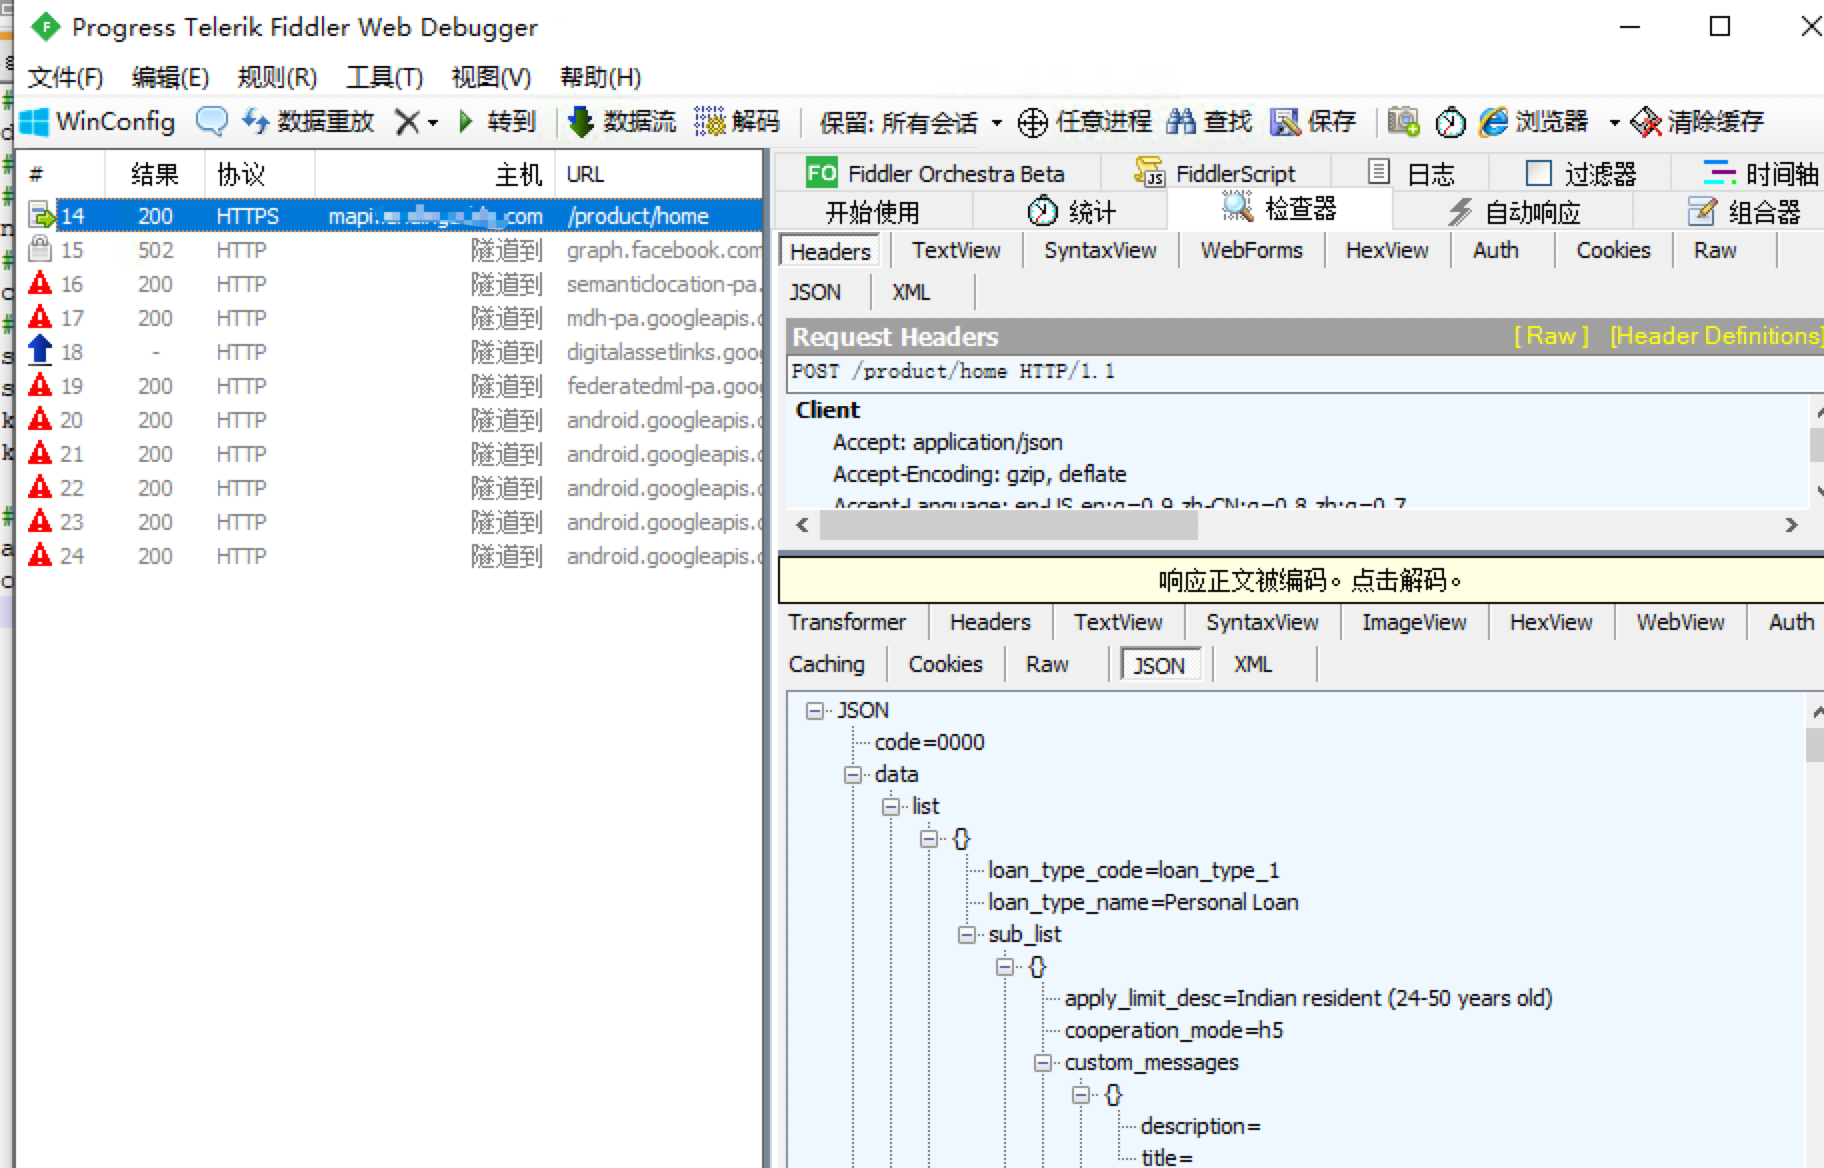Open the response WebView tab
Image resolution: width=1824 pixels, height=1168 pixels.
[1680, 622]
